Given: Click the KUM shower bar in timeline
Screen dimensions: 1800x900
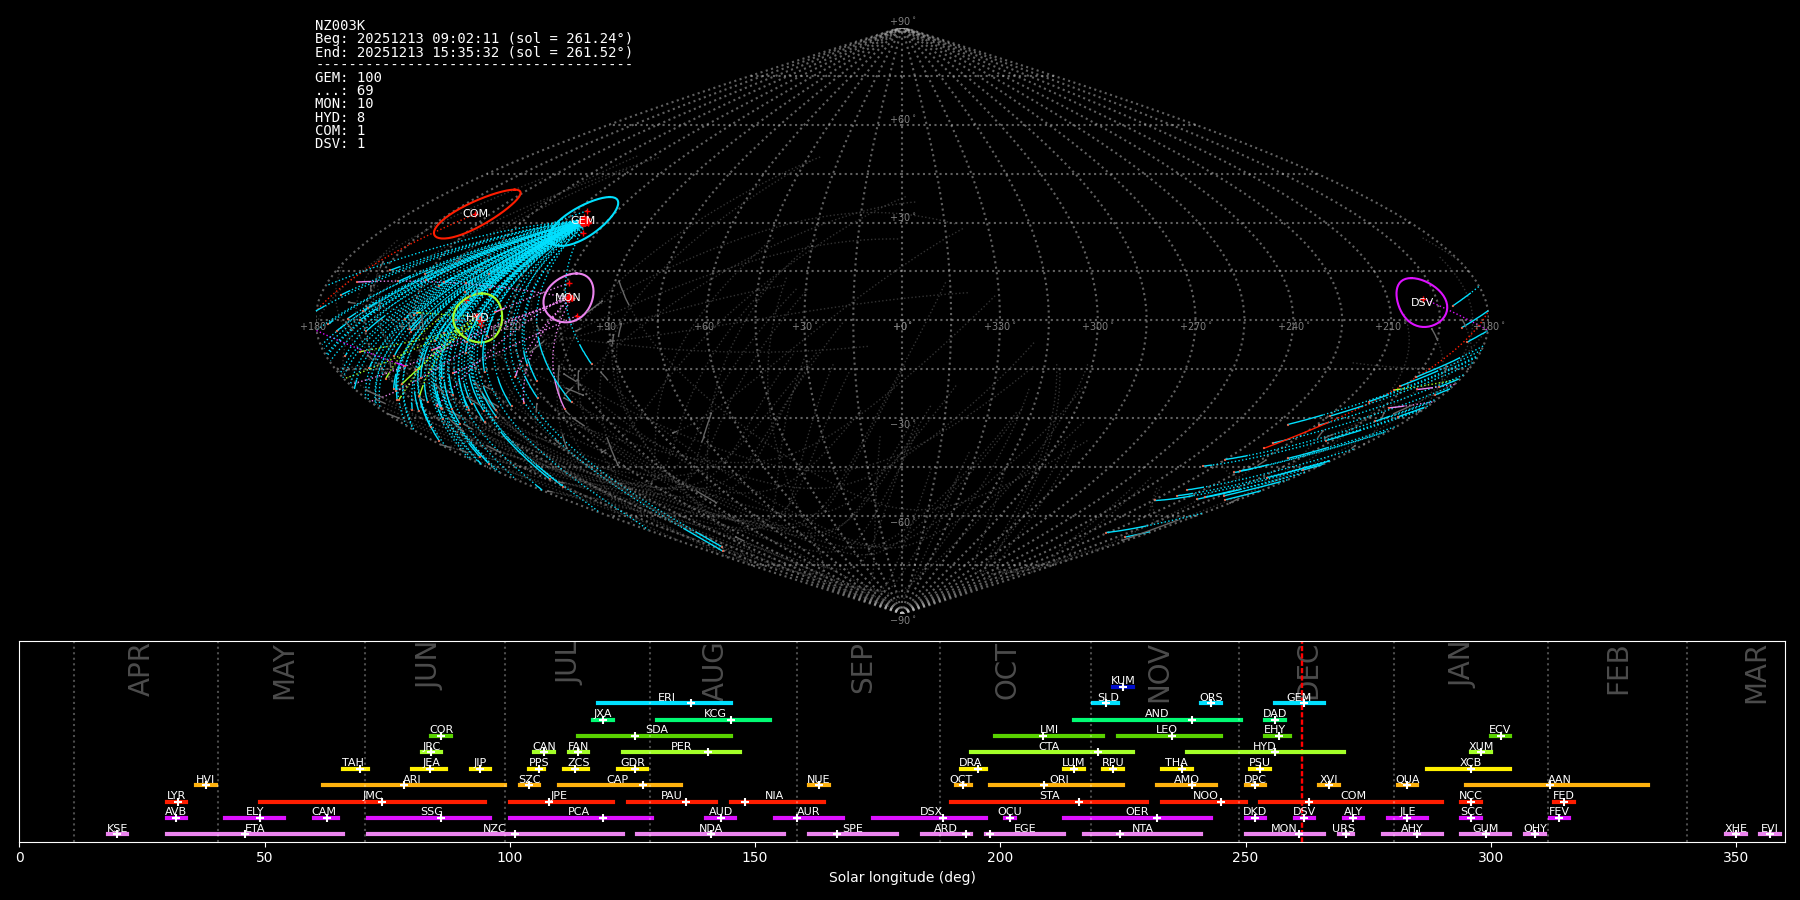Looking at the screenshot, I should tap(1123, 687).
